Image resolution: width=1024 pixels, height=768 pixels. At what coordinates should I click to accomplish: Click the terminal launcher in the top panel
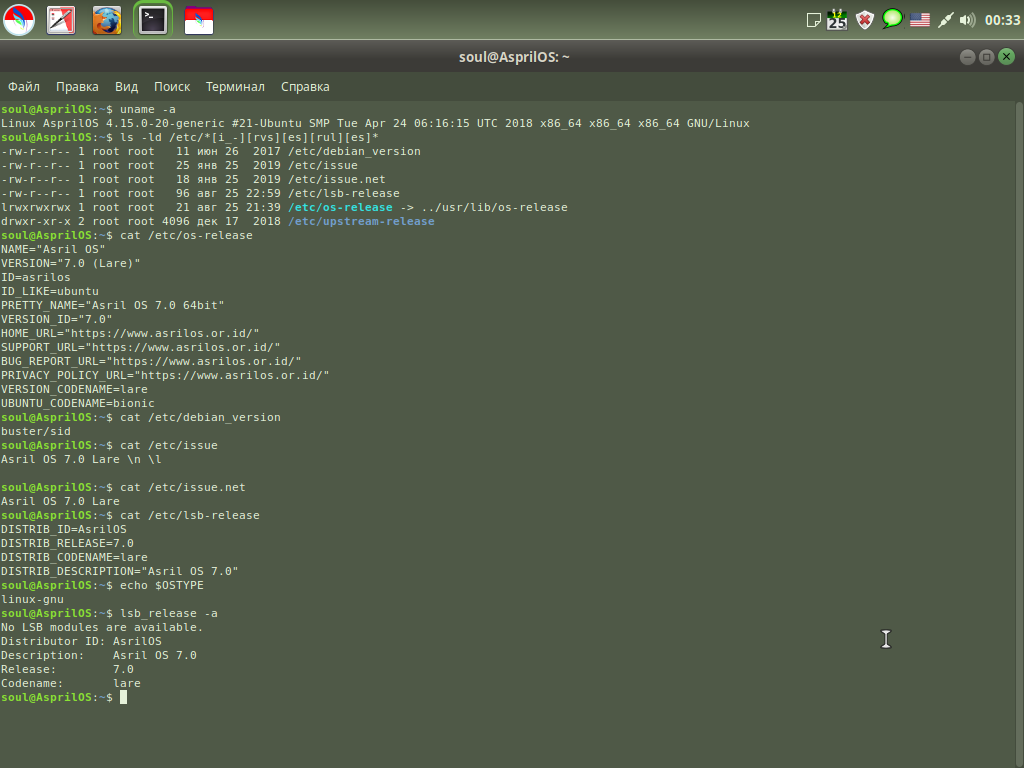tap(153, 20)
